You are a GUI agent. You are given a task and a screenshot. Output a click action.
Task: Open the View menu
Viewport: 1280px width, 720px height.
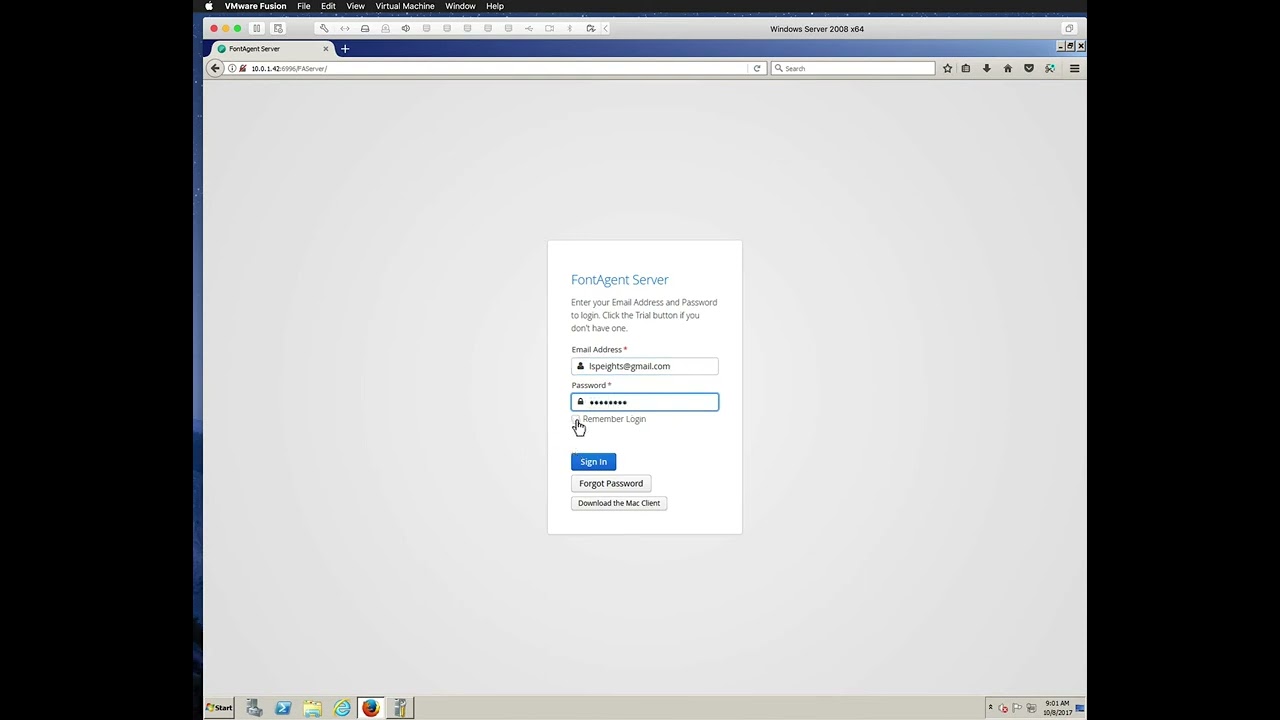pos(355,6)
